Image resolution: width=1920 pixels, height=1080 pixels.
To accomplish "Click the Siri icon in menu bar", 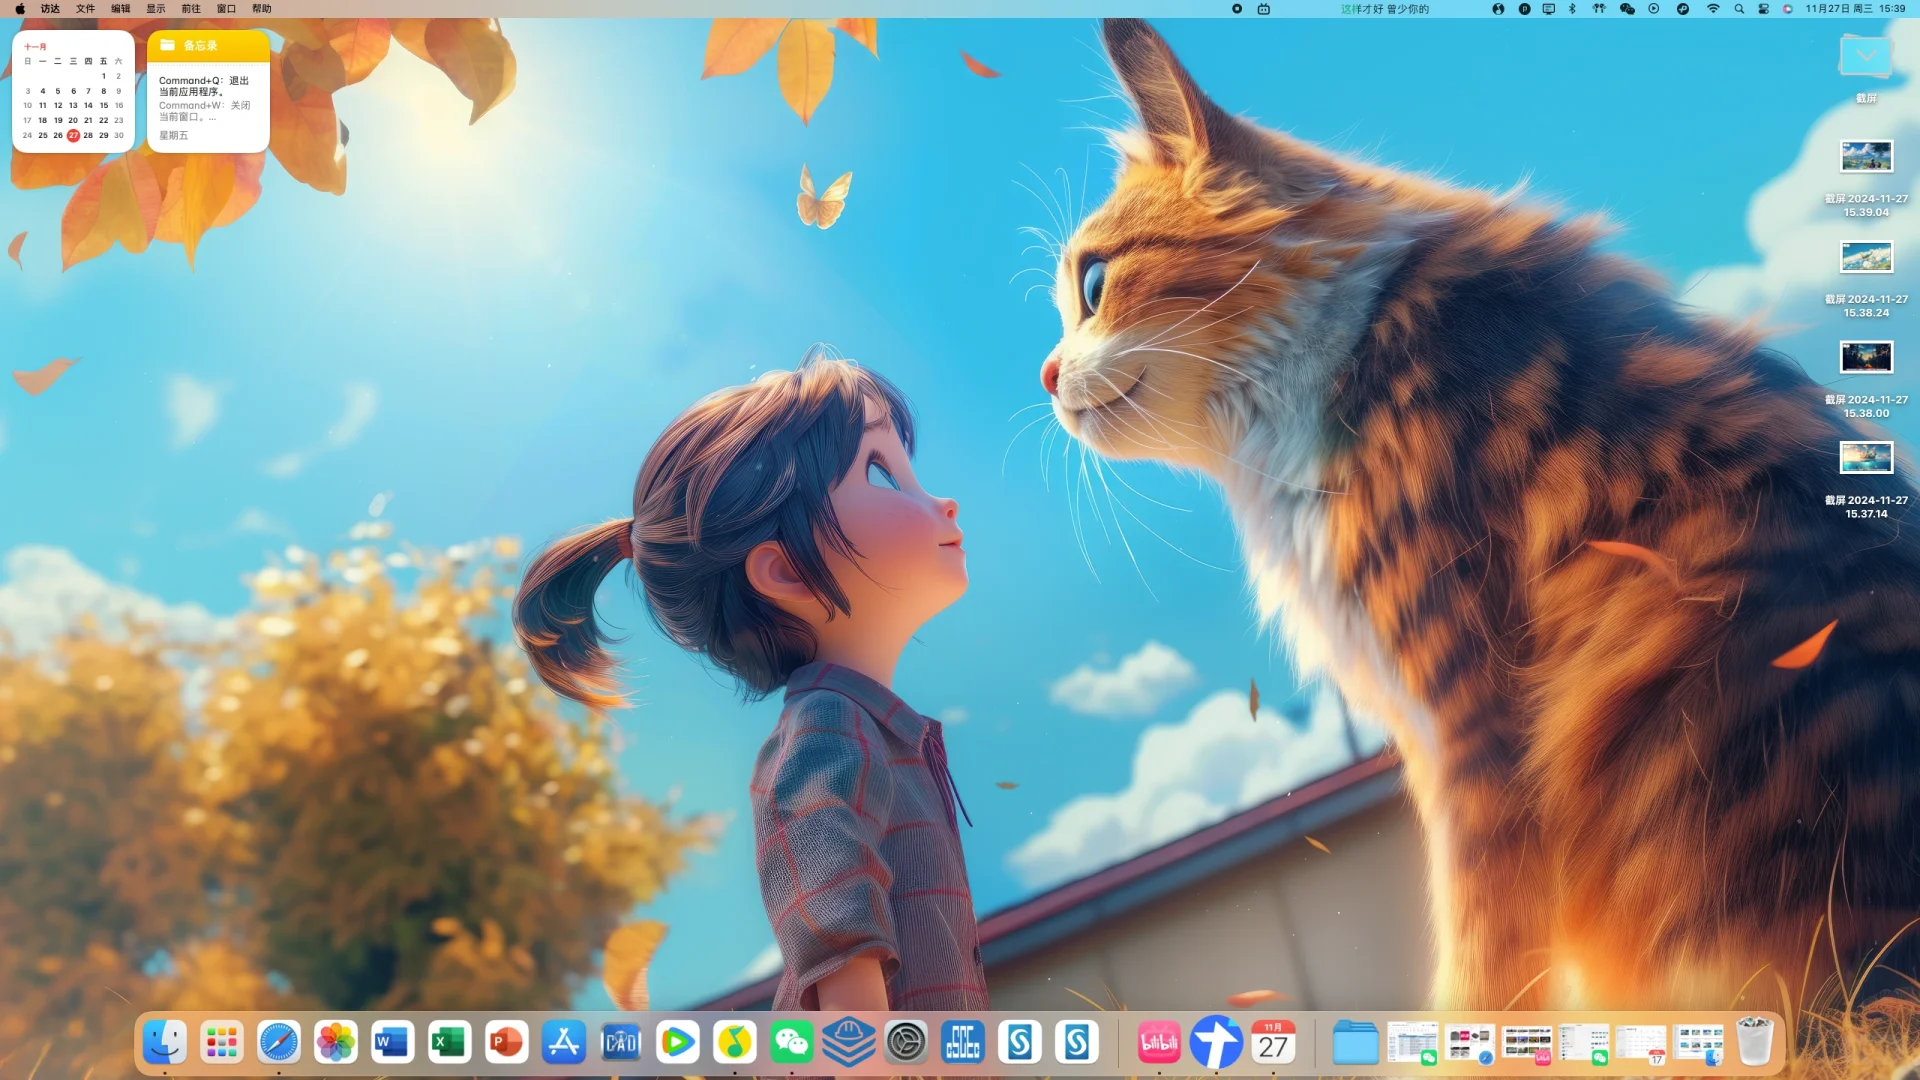I will point(1788,9).
